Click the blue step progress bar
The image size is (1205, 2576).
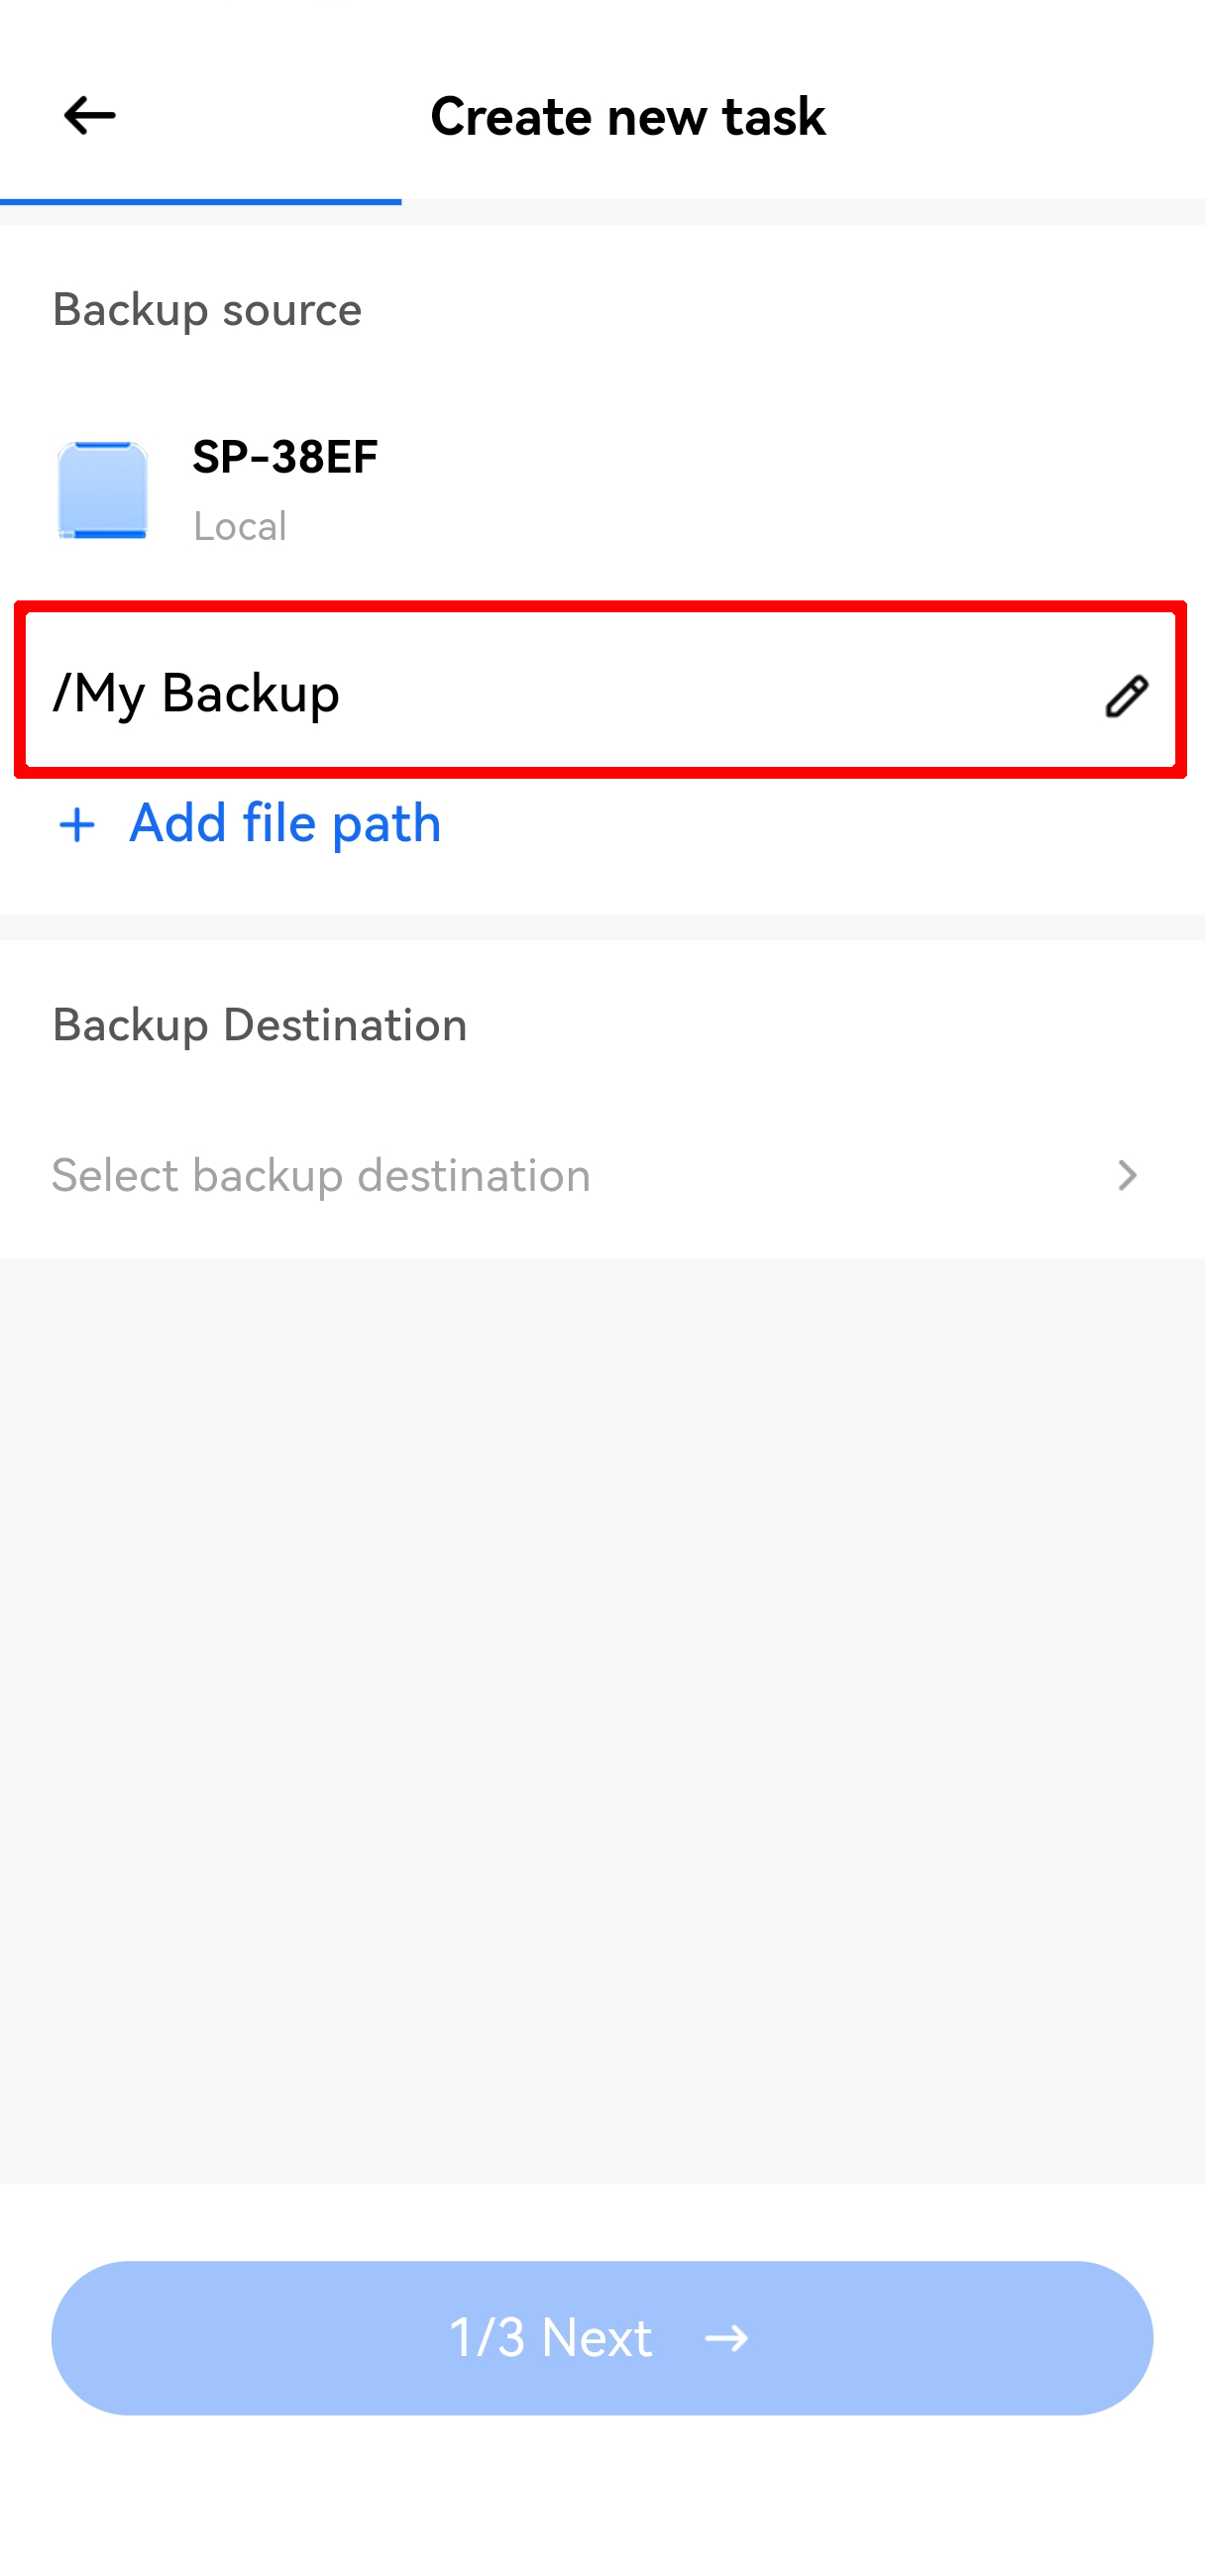200,201
